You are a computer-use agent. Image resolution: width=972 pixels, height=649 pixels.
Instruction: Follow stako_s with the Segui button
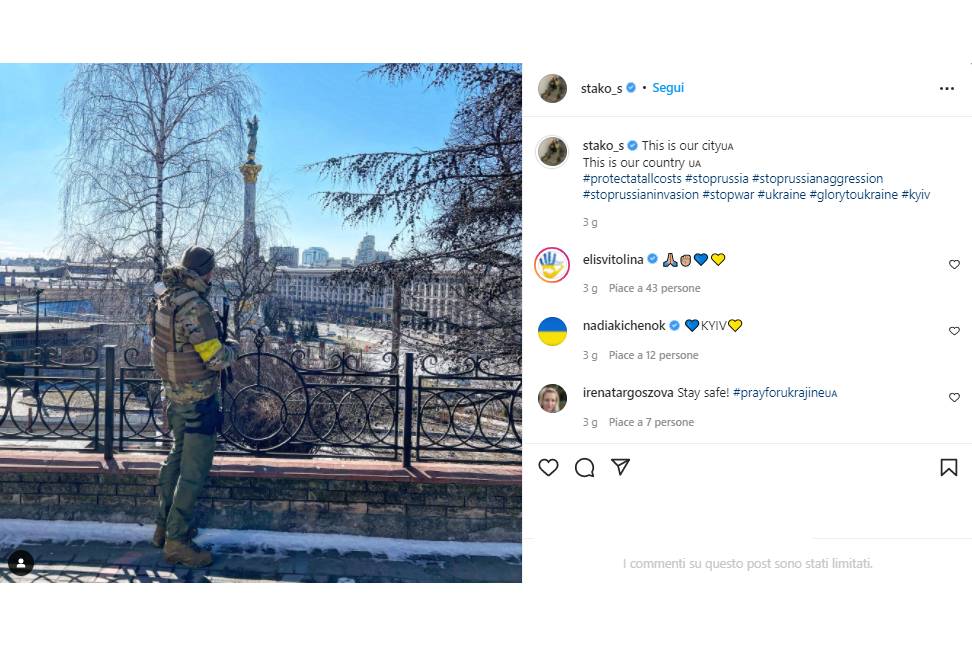(x=668, y=88)
